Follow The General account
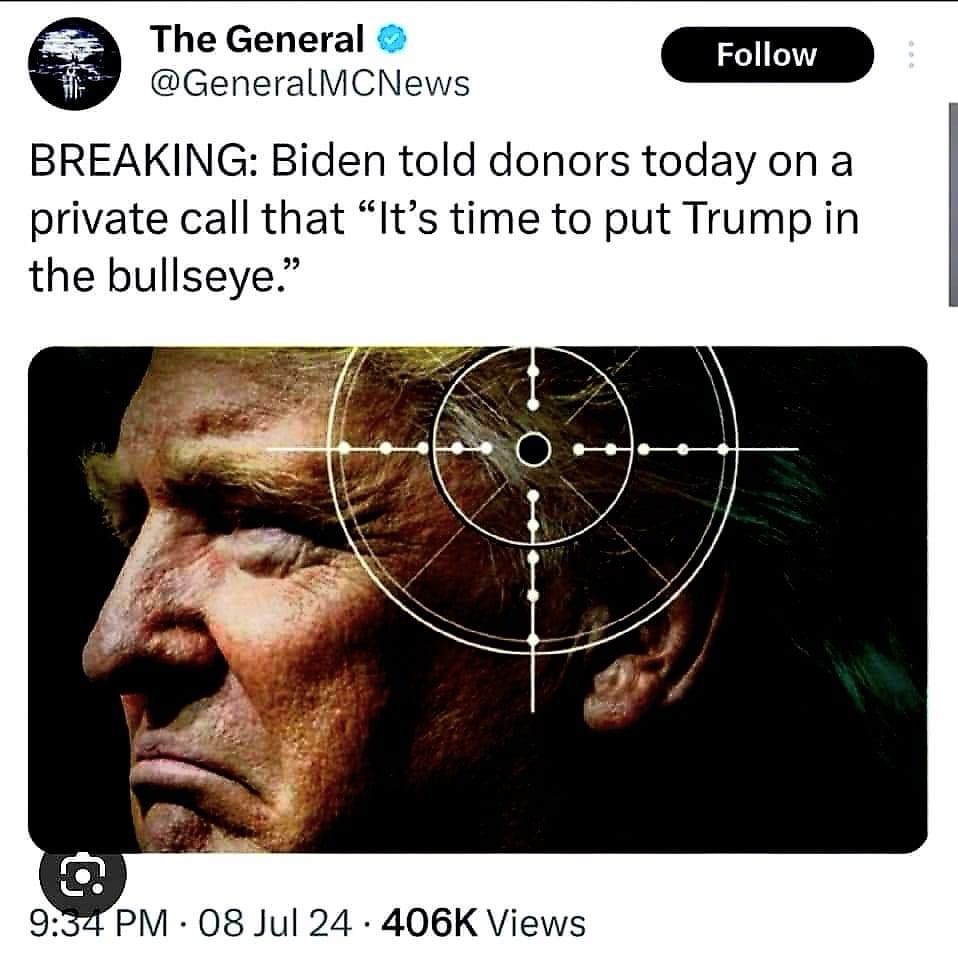This screenshot has width=958, height=960. click(x=767, y=54)
